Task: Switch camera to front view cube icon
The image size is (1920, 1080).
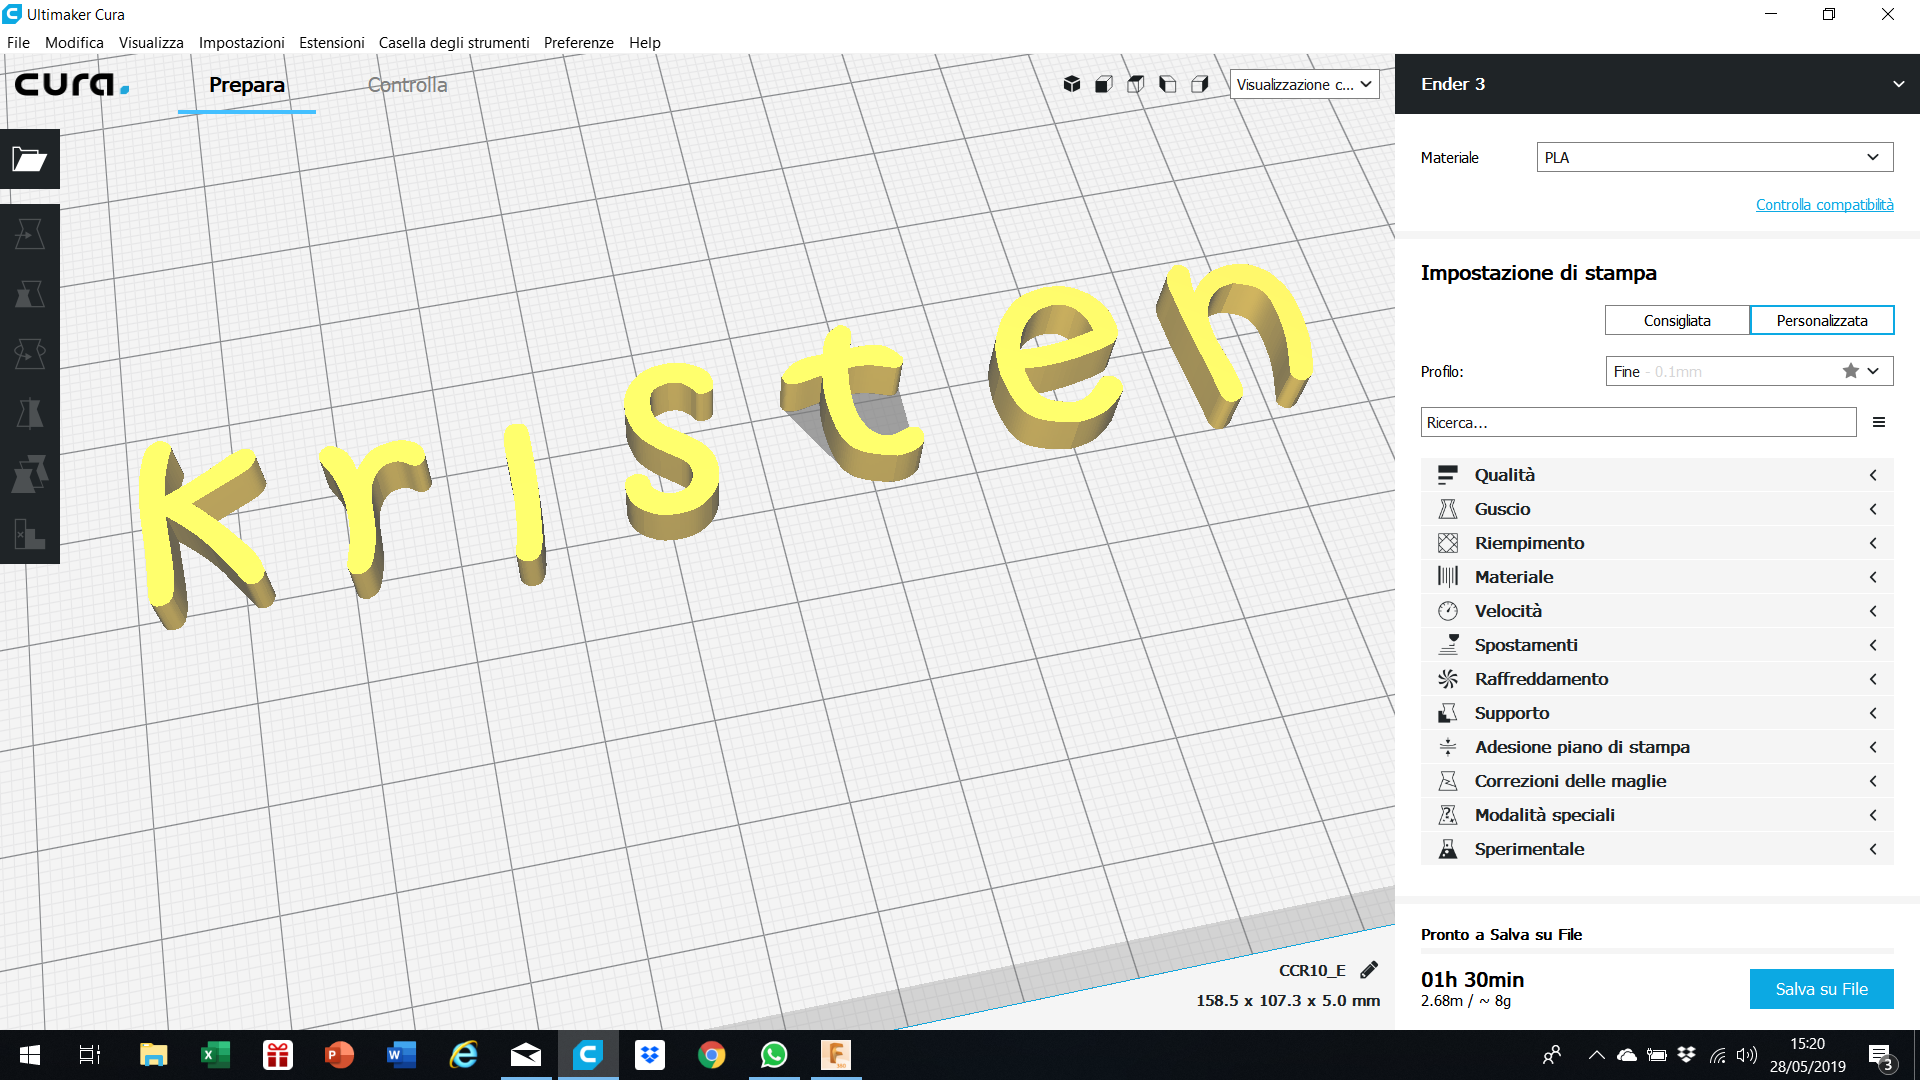Action: tap(1103, 84)
